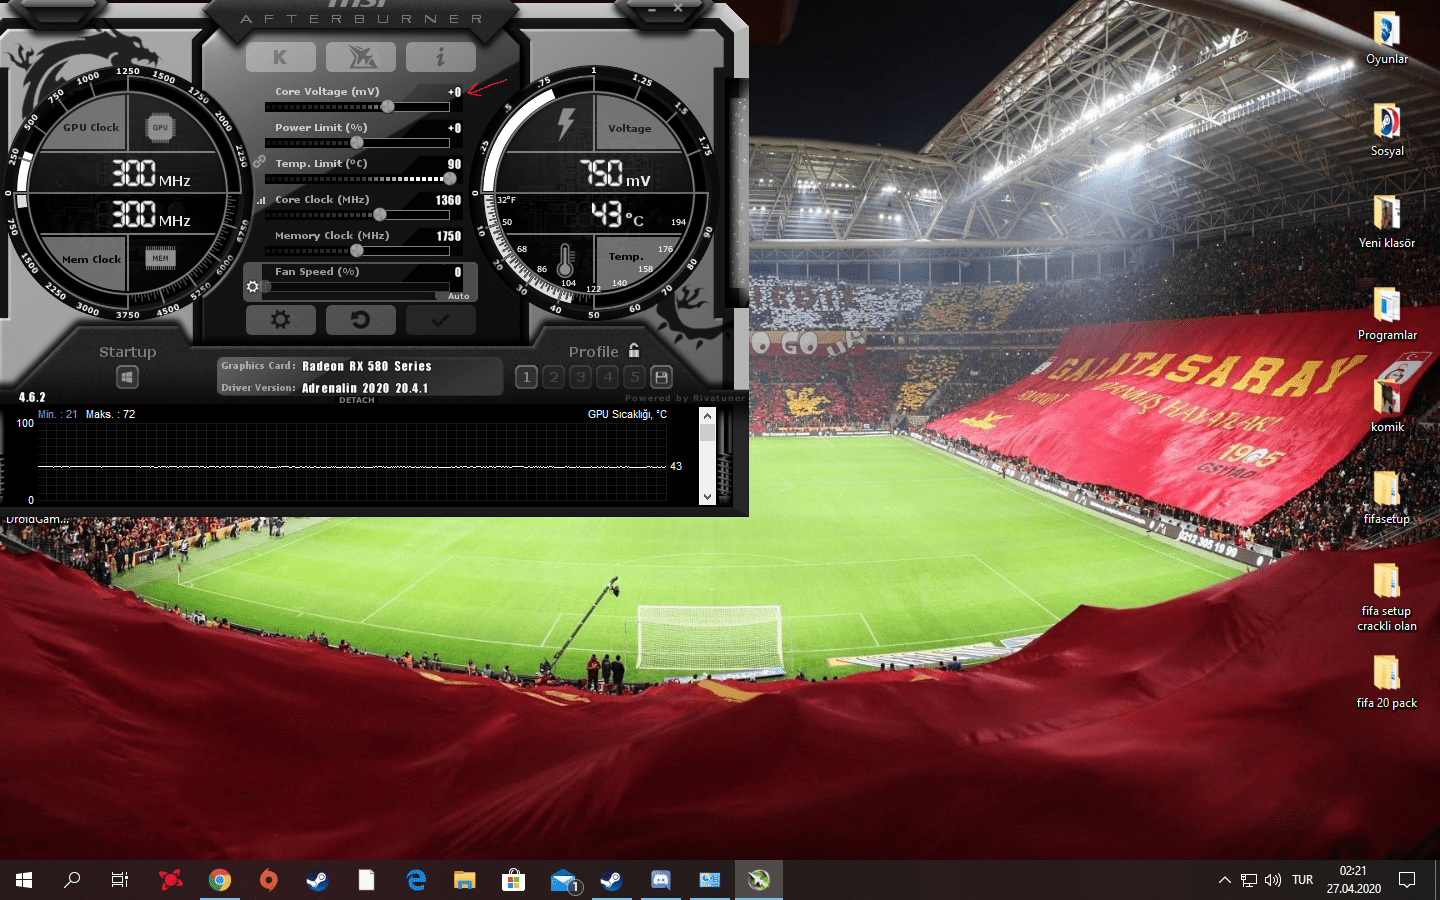Open the Windows Start menu
Image resolution: width=1440 pixels, height=900 pixels.
click(24, 880)
